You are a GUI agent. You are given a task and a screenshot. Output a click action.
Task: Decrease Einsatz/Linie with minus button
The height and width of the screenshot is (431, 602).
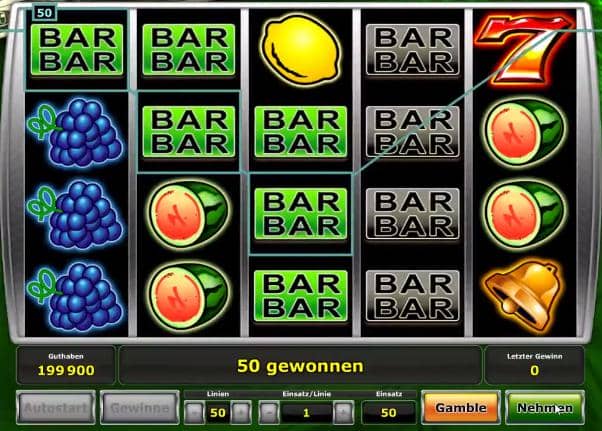coord(268,413)
